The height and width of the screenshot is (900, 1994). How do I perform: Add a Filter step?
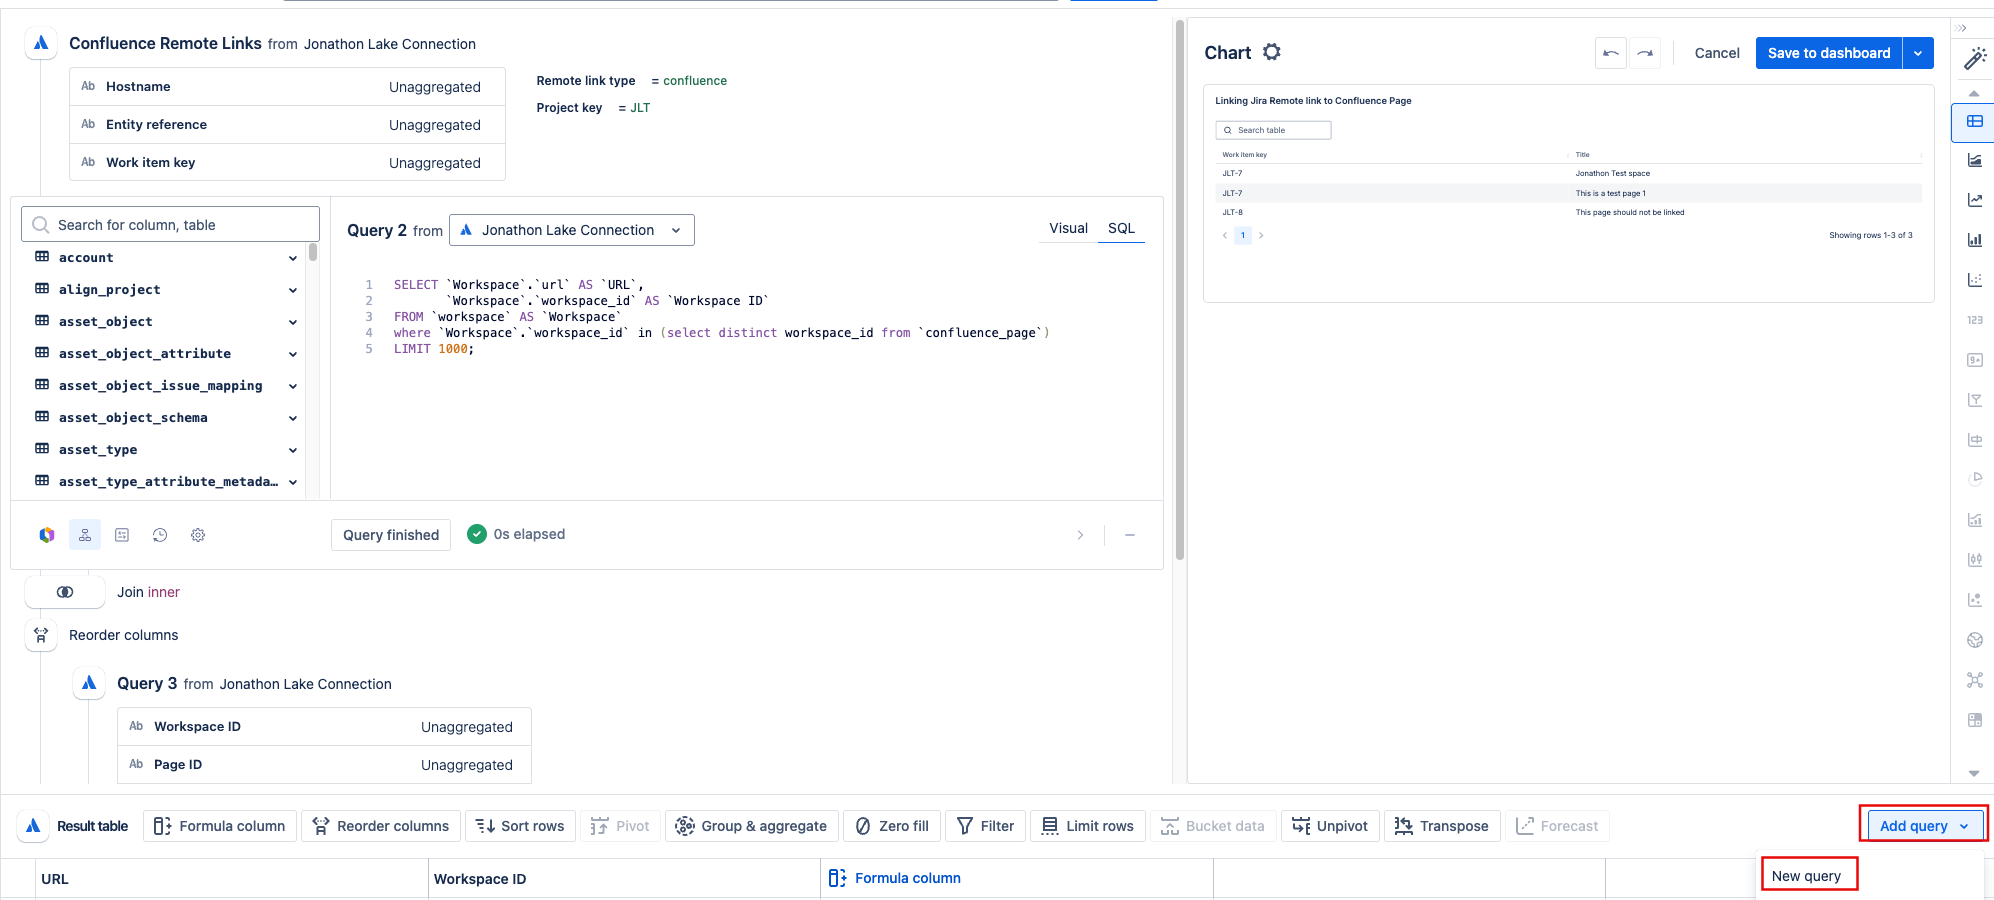tap(986, 826)
